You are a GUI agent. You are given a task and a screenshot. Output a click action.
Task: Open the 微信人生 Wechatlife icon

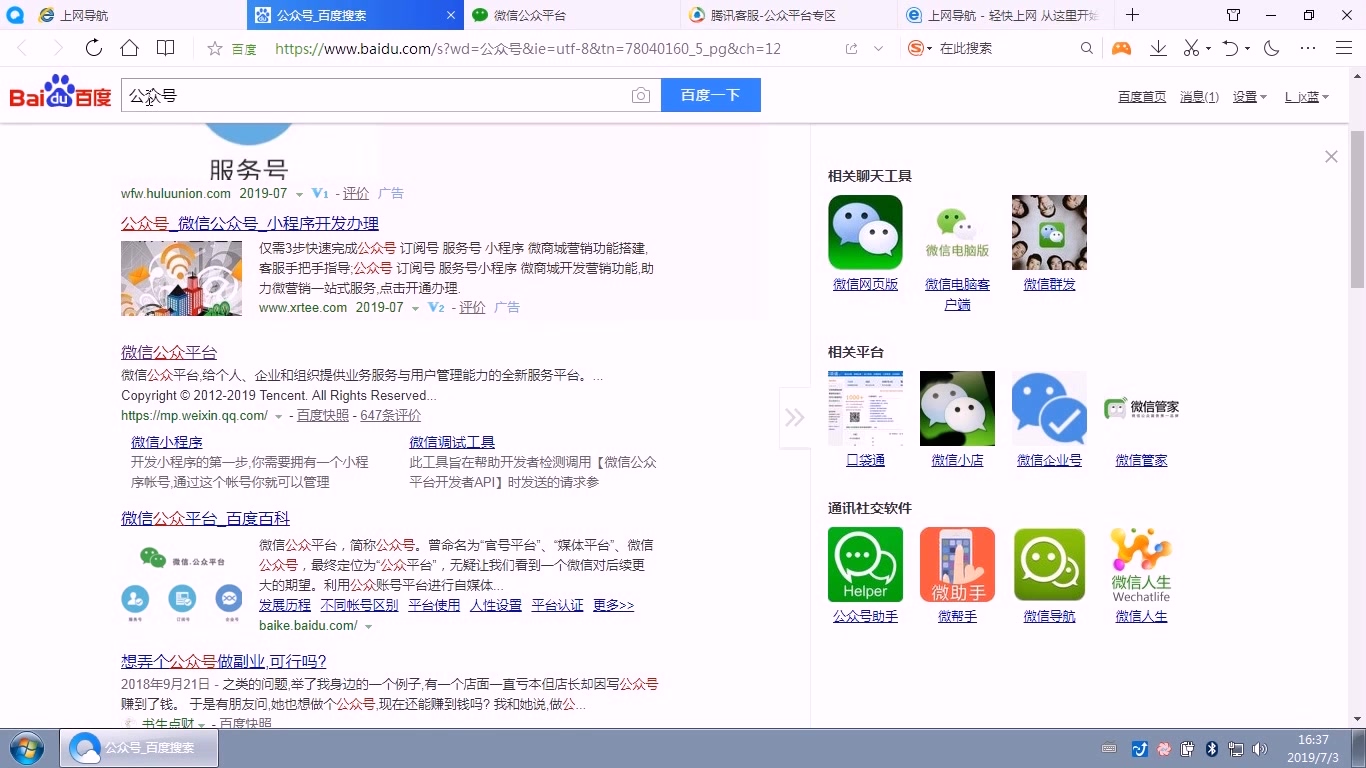(x=1141, y=564)
